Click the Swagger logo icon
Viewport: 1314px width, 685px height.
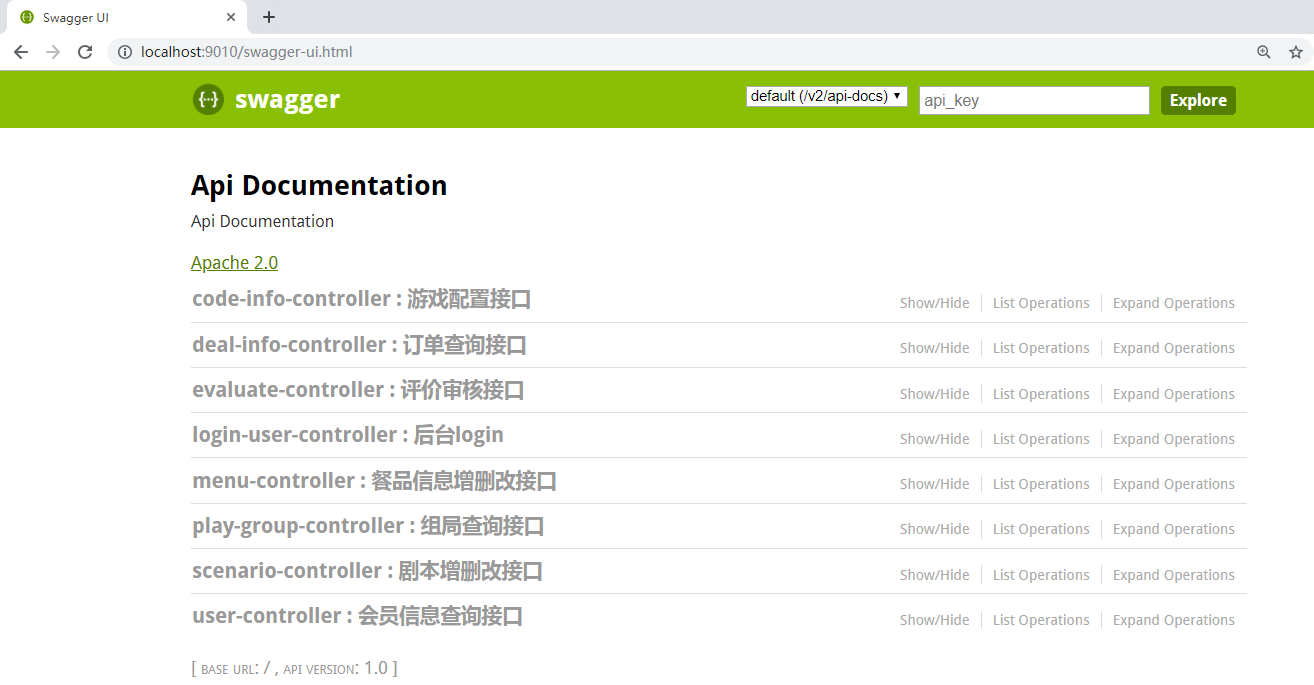208,99
